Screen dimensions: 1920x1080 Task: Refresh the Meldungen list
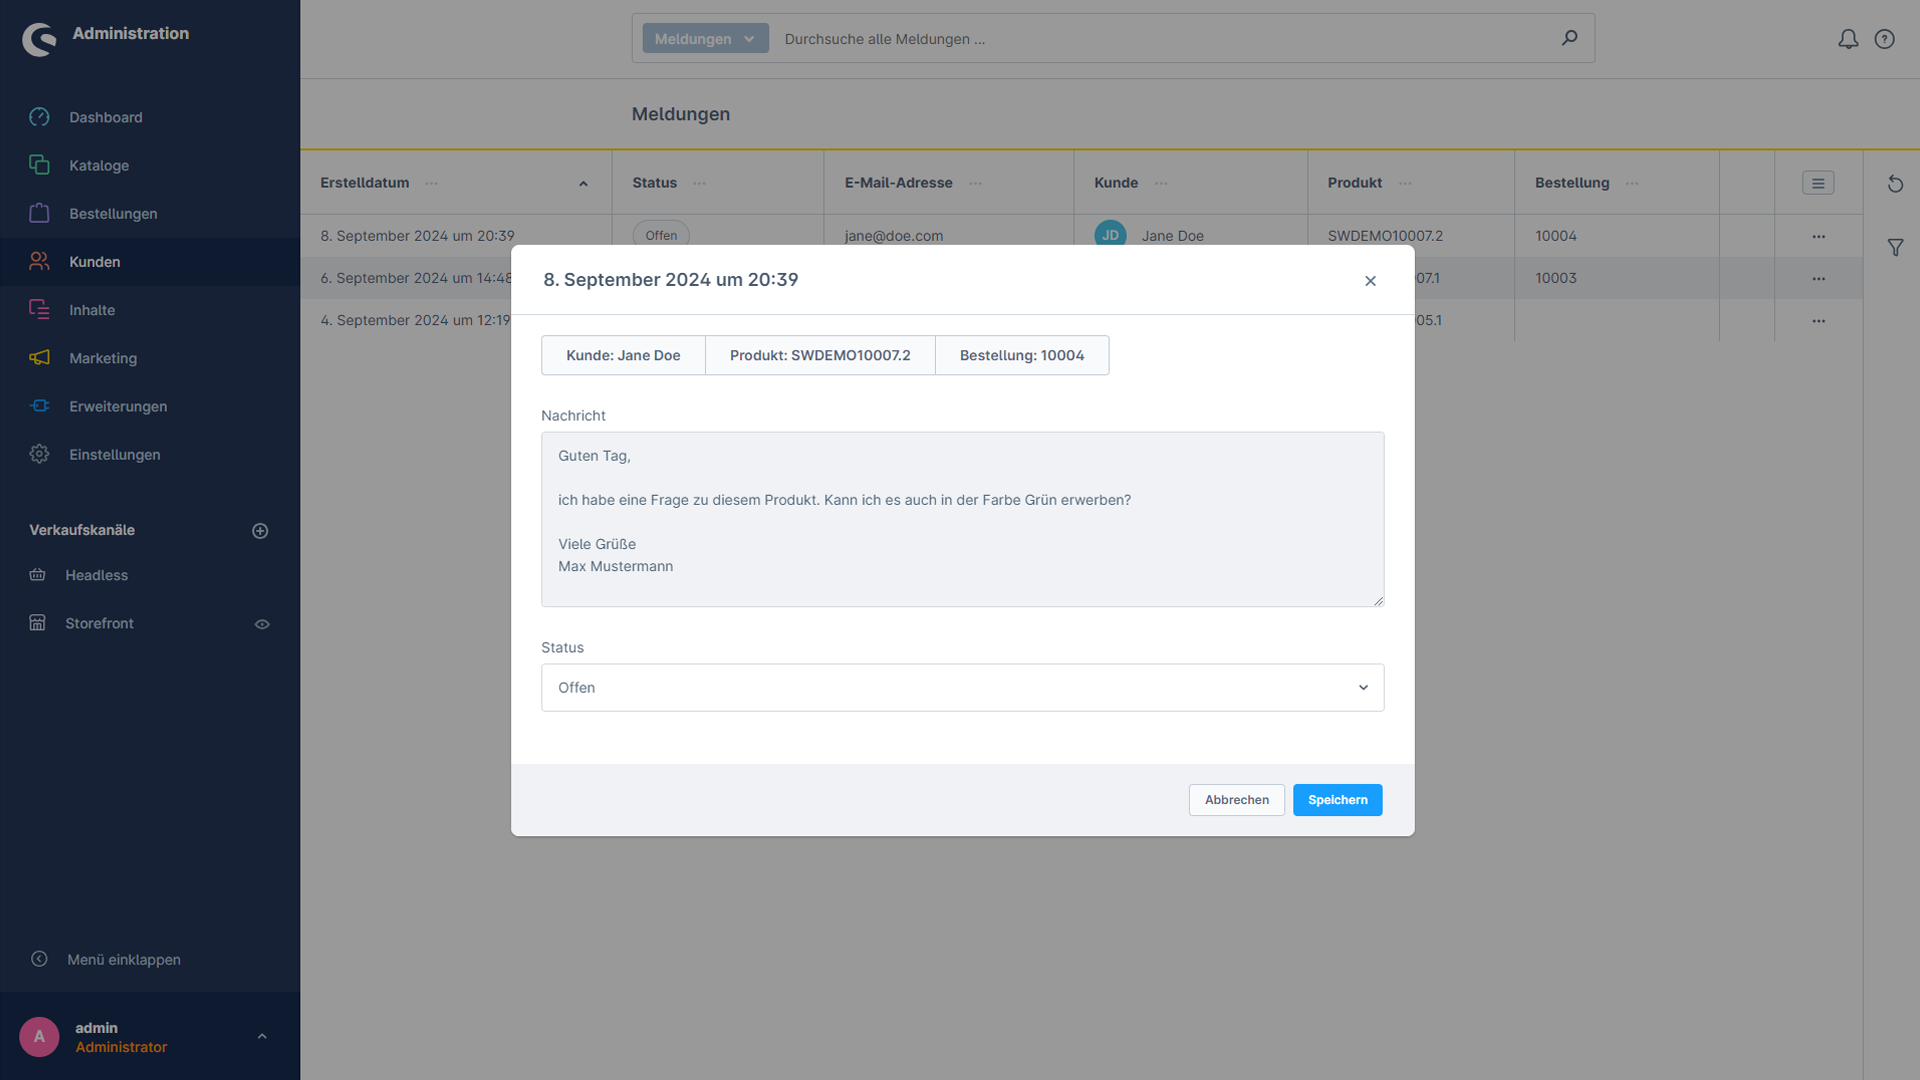pos(1895,184)
